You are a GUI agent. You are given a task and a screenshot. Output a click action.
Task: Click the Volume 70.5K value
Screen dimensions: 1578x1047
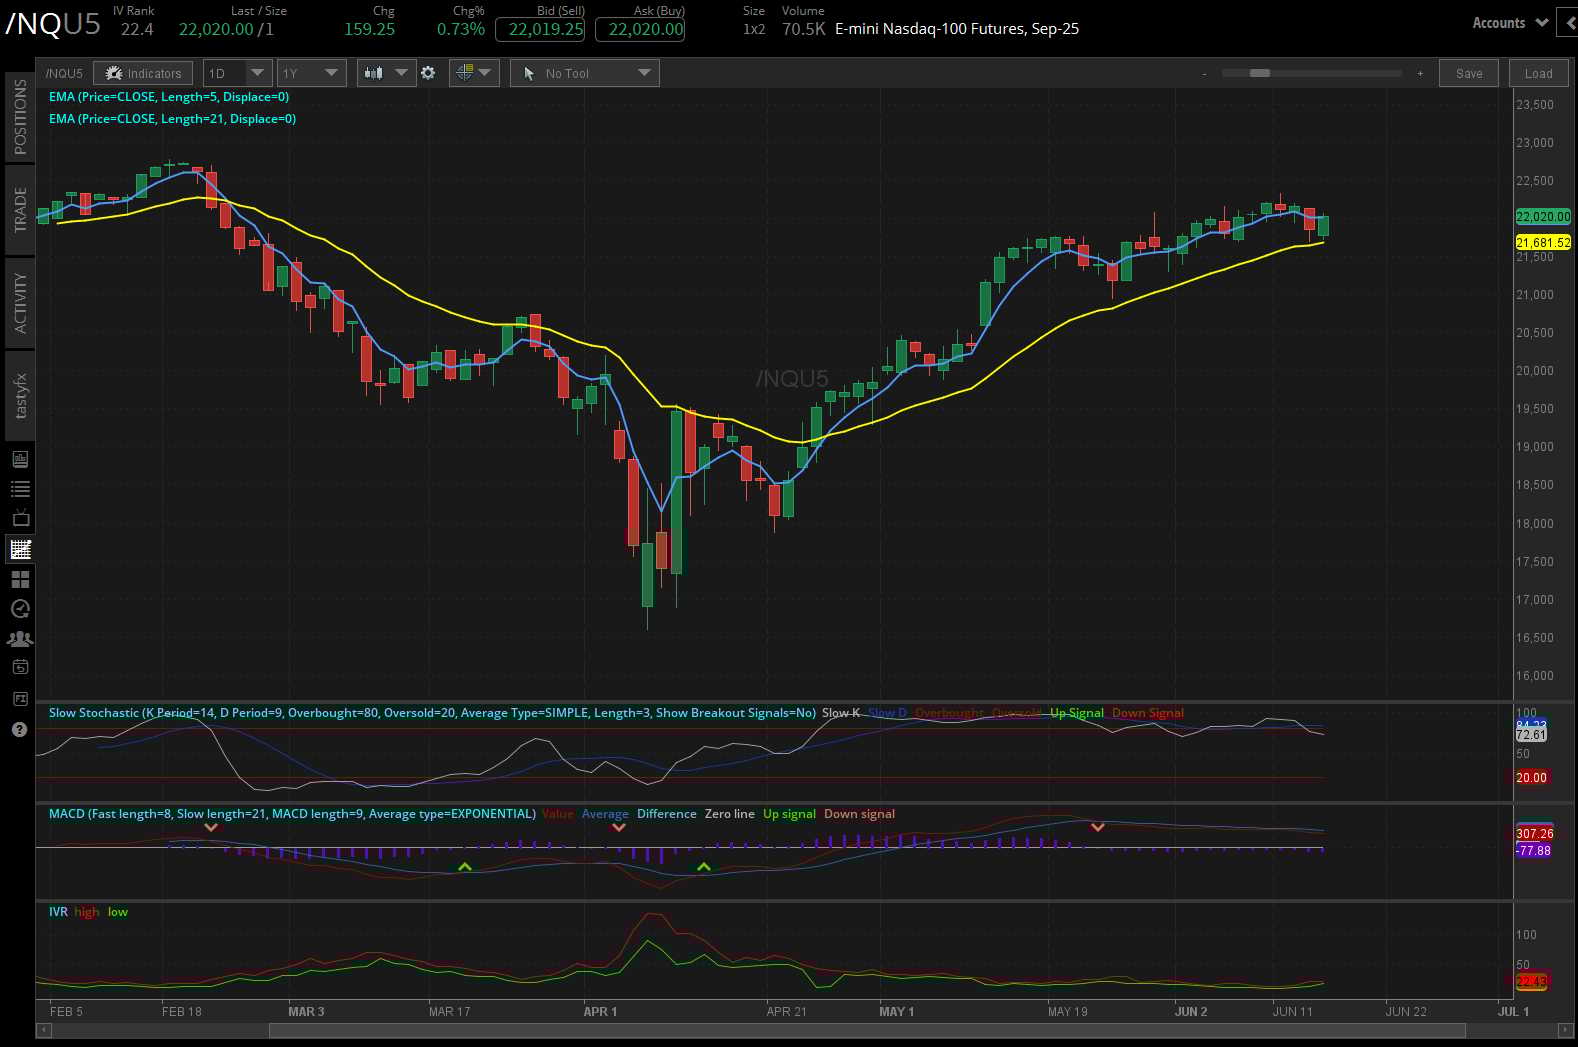(803, 29)
